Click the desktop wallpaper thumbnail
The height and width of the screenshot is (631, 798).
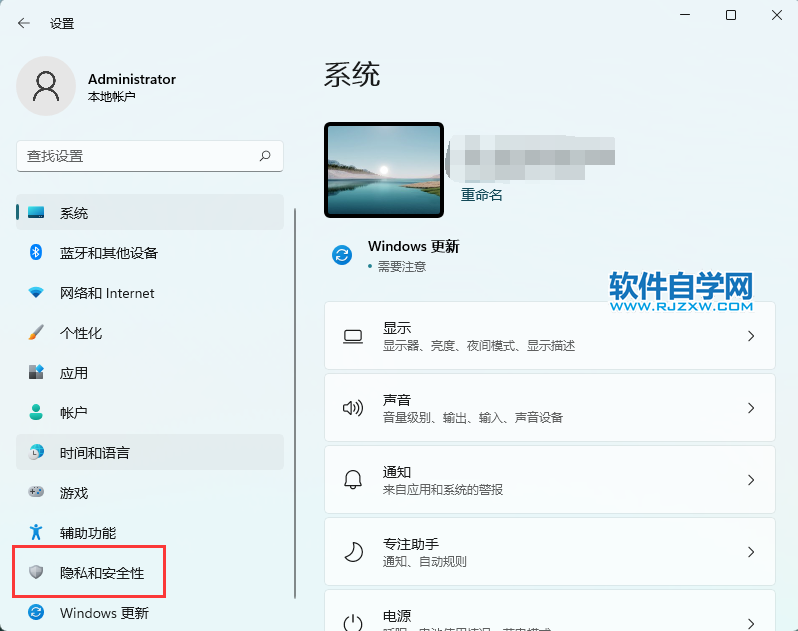point(384,170)
